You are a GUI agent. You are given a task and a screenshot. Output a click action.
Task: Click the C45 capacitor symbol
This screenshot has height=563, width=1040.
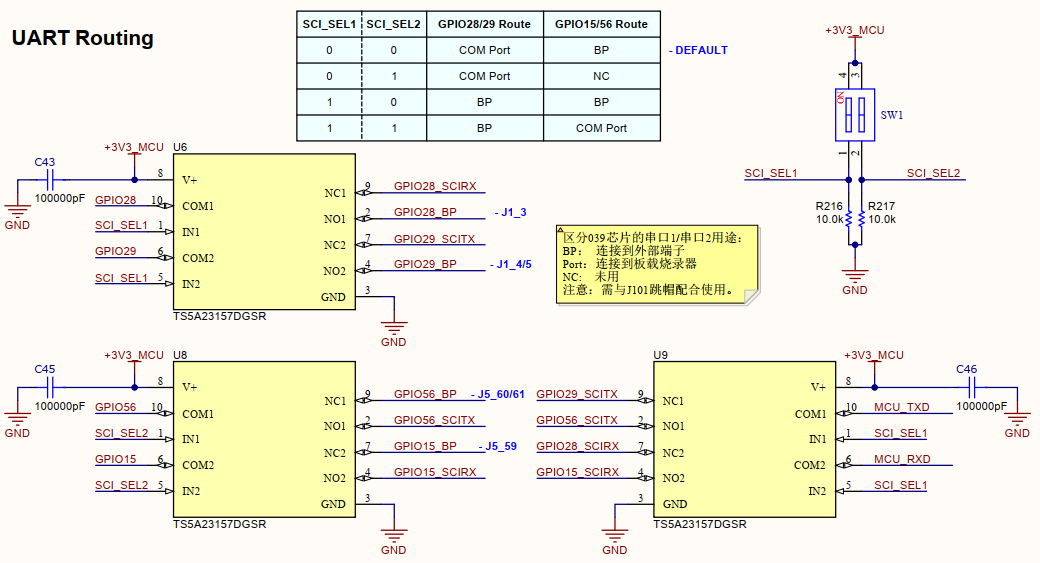[x=44, y=387]
